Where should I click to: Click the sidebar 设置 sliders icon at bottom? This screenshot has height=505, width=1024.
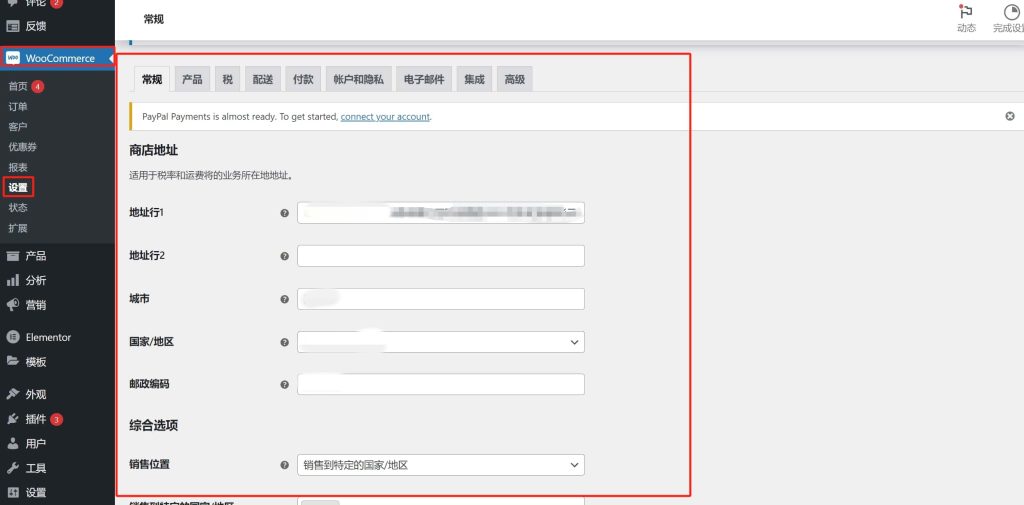click(12, 493)
